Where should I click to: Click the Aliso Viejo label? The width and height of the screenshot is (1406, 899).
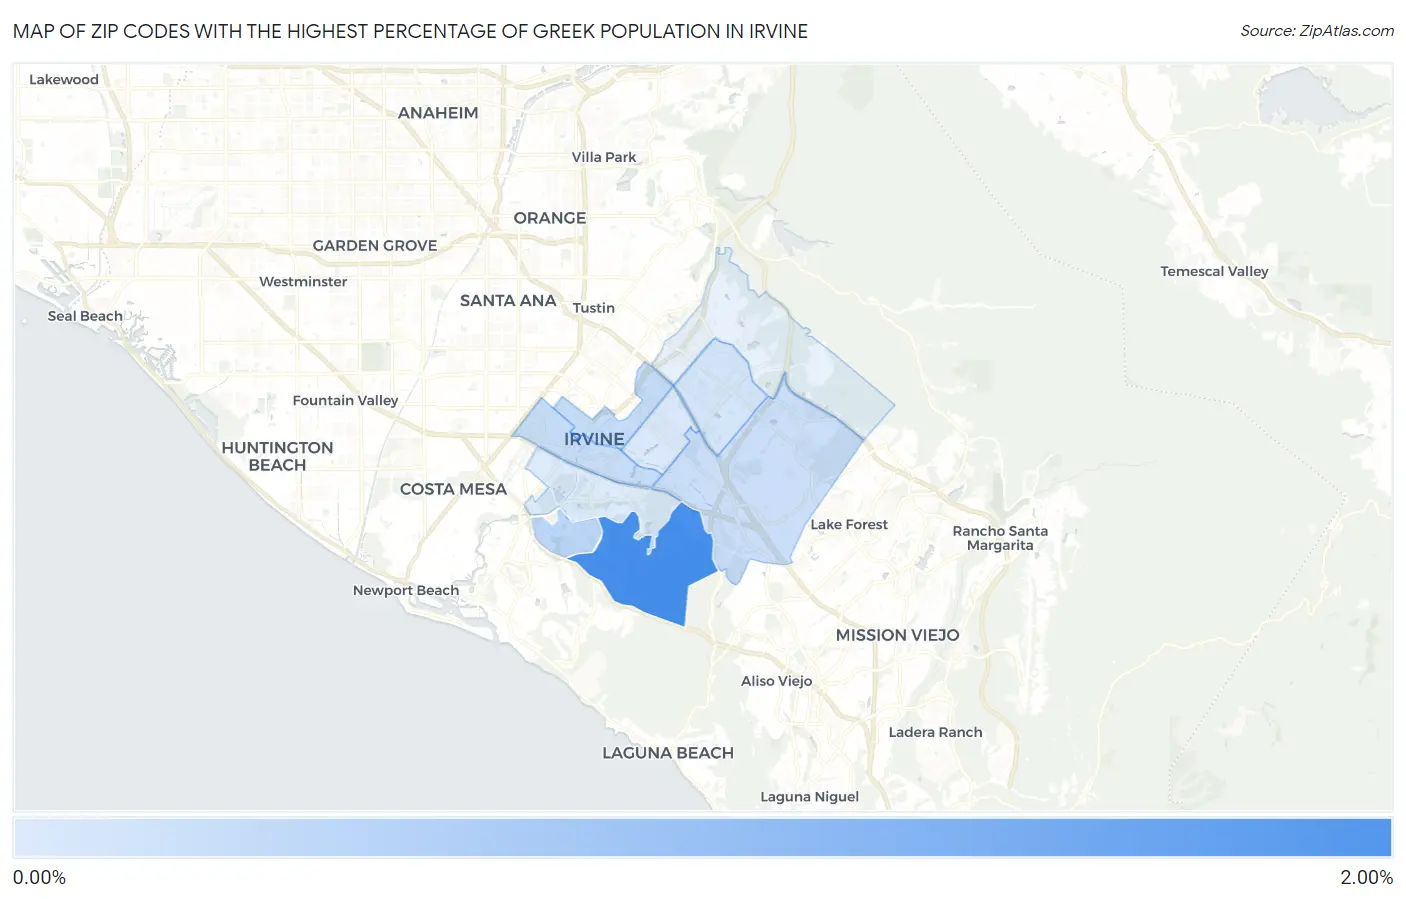click(x=777, y=681)
